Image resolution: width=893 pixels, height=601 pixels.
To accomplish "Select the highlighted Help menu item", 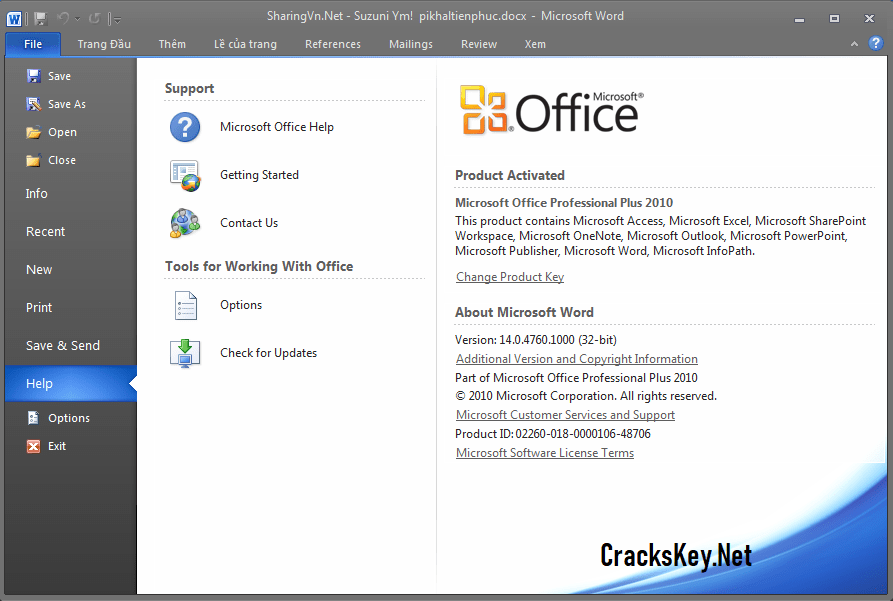I will pyautogui.click(x=71, y=383).
